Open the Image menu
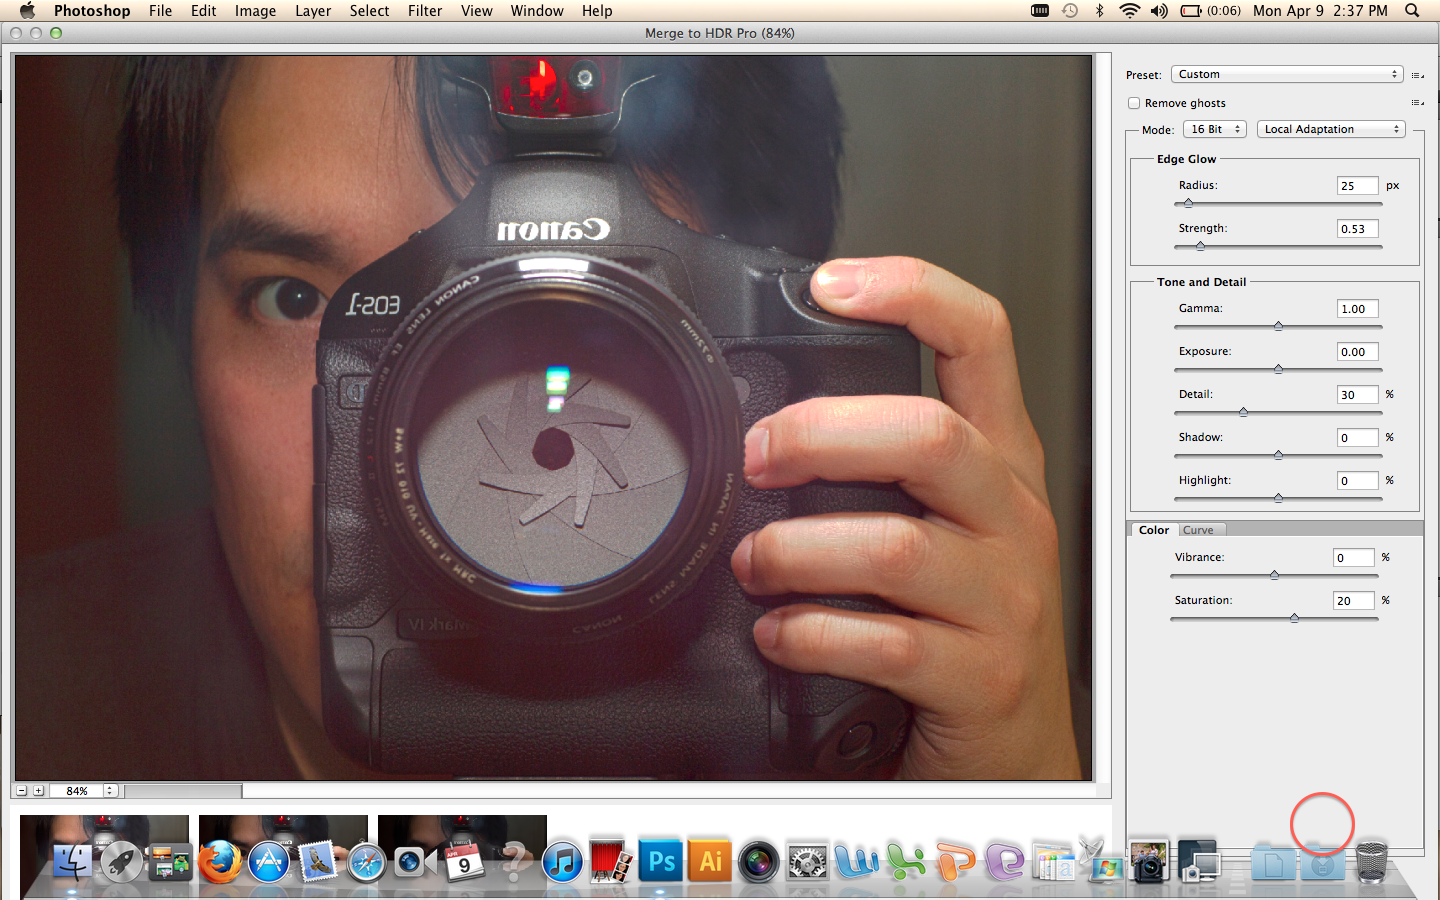This screenshot has width=1440, height=900. [255, 11]
